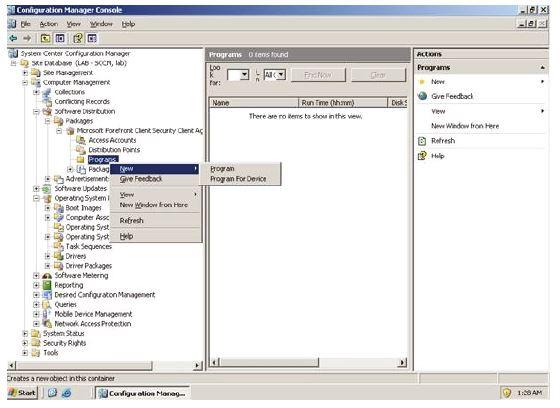
Task: Click the Up one level toolbar icon
Action: pyautogui.click(x=45, y=38)
